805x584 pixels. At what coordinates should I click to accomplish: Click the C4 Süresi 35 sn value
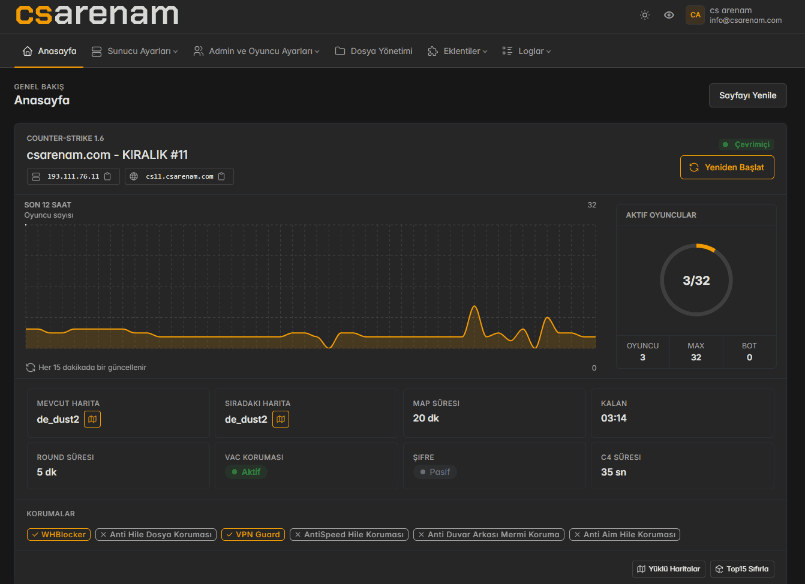click(x=614, y=472)
